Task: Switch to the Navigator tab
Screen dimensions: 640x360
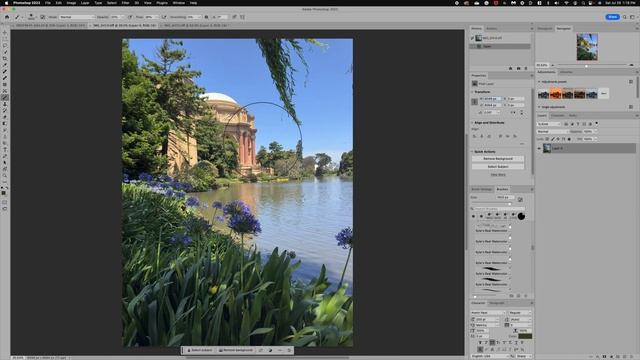Action: coord(564,29)
